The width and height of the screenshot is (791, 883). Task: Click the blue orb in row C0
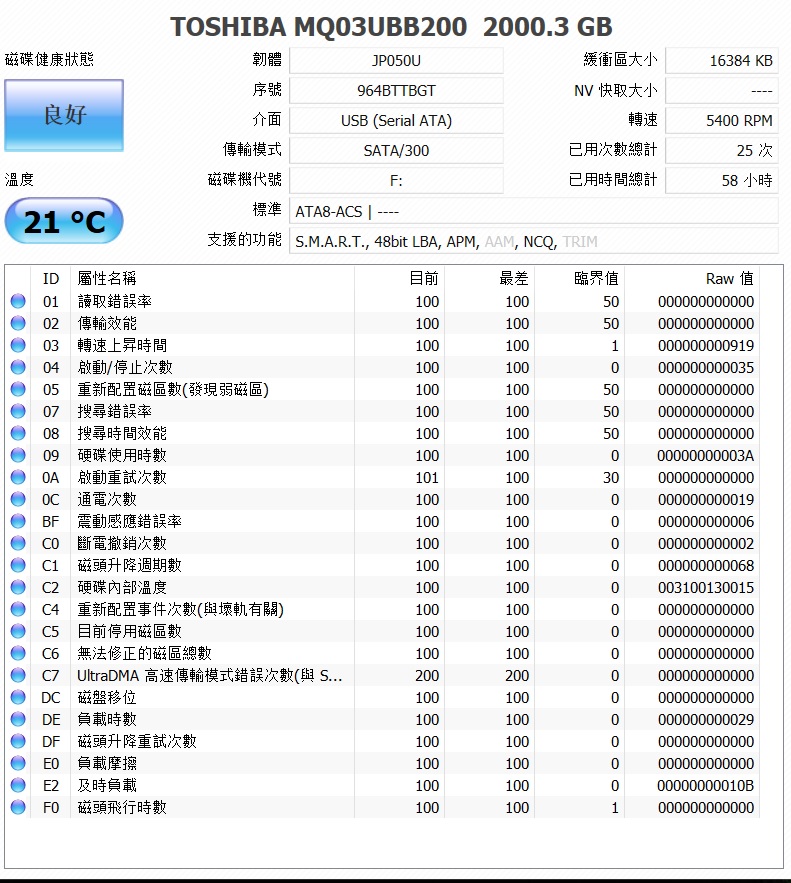tap(18, 543)
